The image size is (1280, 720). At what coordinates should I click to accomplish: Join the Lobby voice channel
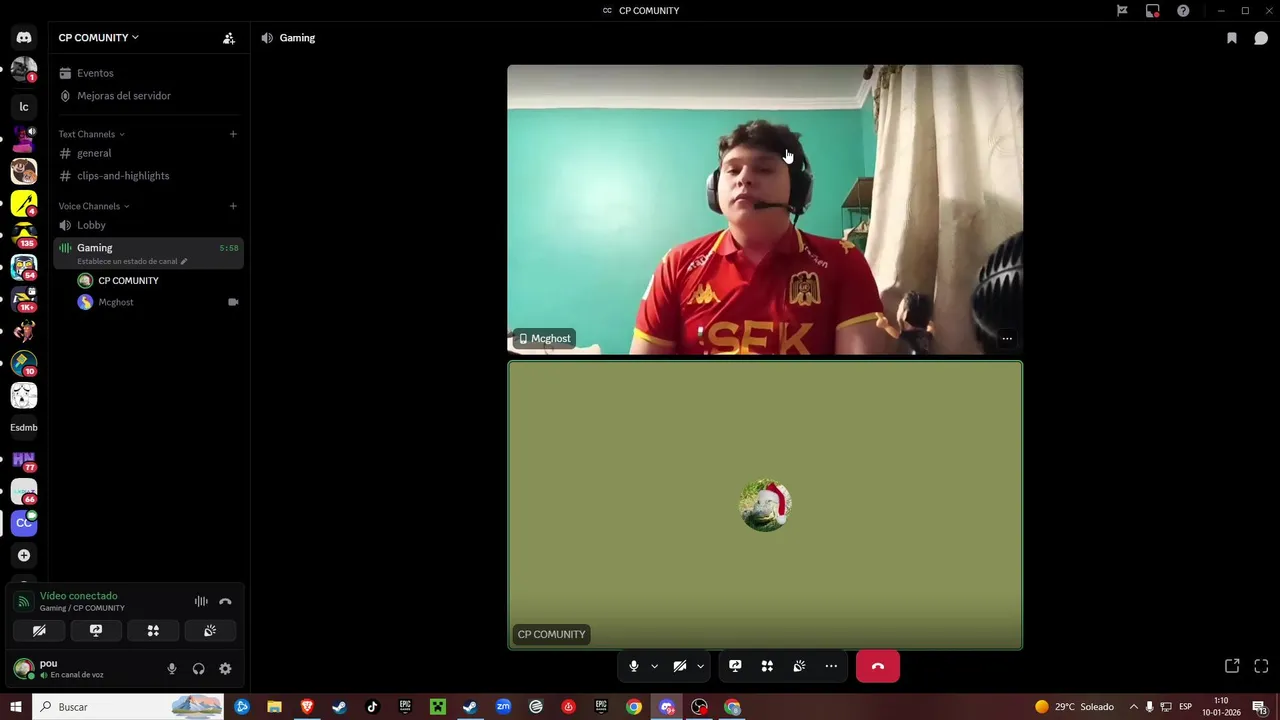[148, 225]
